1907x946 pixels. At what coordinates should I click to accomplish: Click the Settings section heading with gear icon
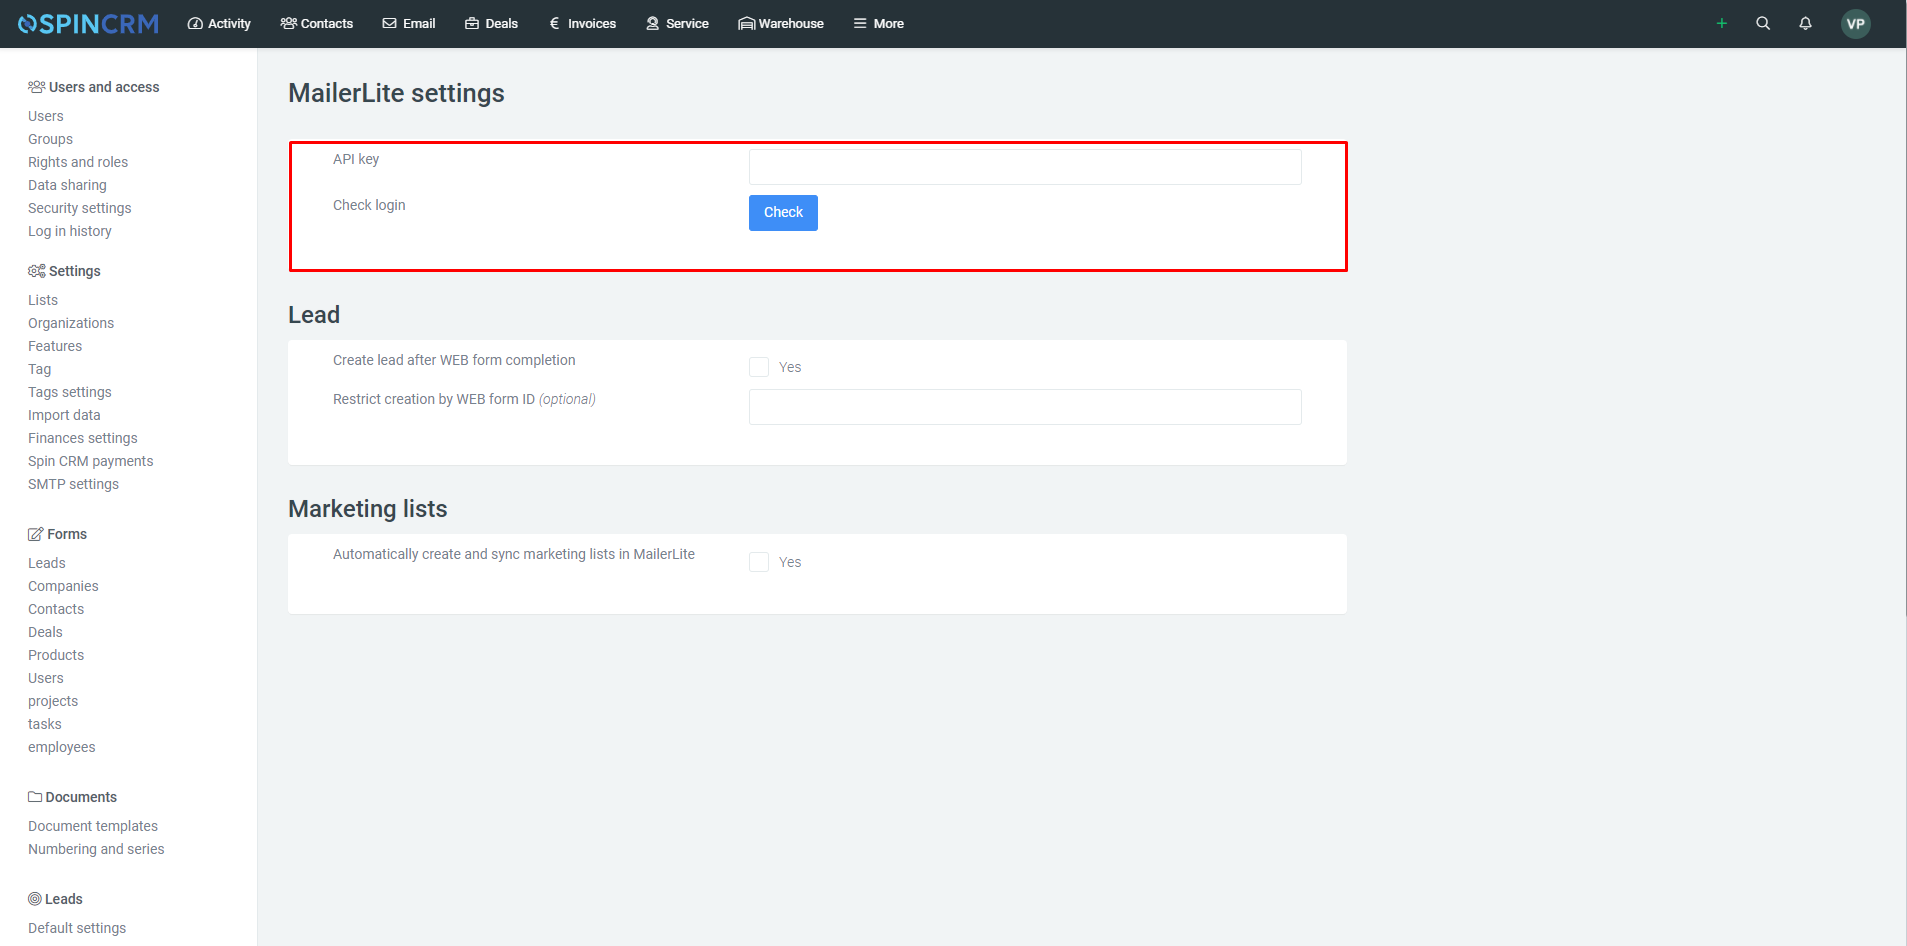coord(65,271)
